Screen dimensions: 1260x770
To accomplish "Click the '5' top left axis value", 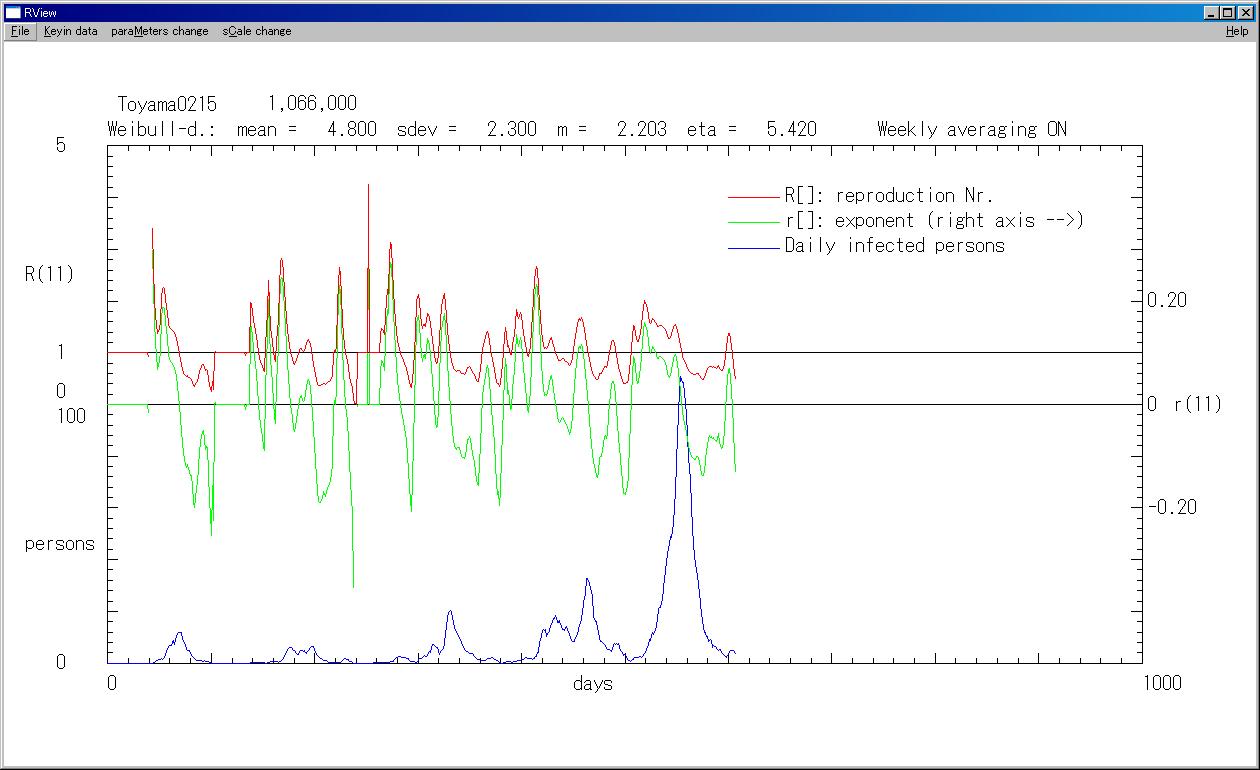I will 60,145.
